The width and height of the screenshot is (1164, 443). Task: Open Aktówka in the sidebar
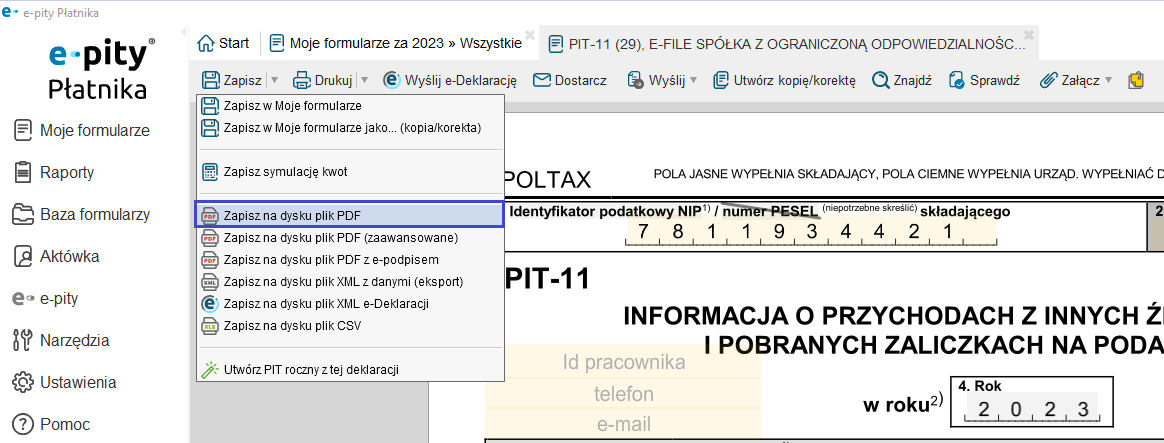click(57, 257)
